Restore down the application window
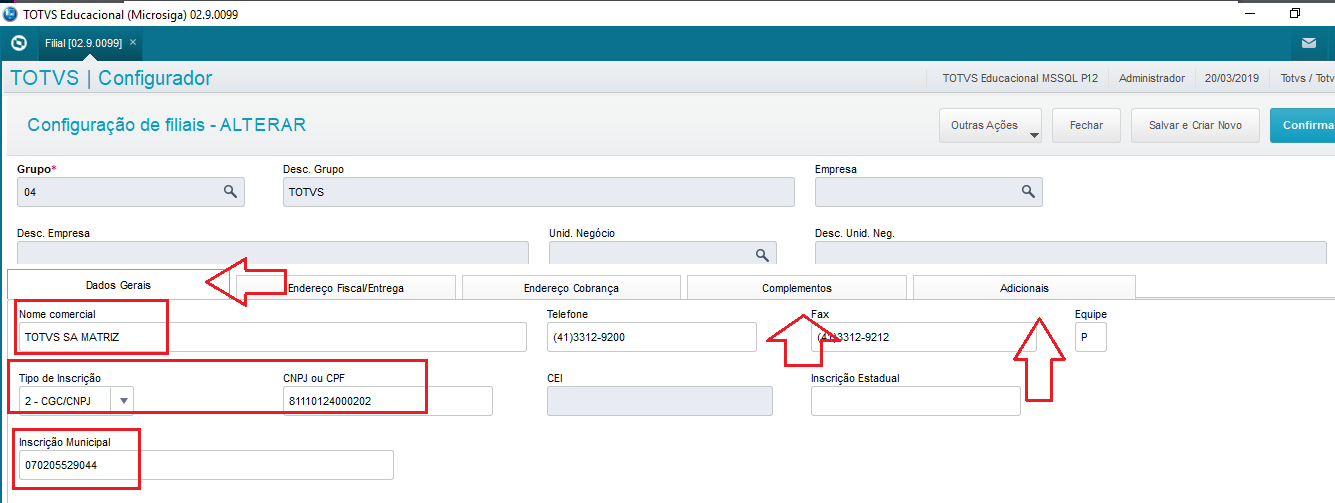This screenshot has width=1335, height=503. [x=1295, y=13]
